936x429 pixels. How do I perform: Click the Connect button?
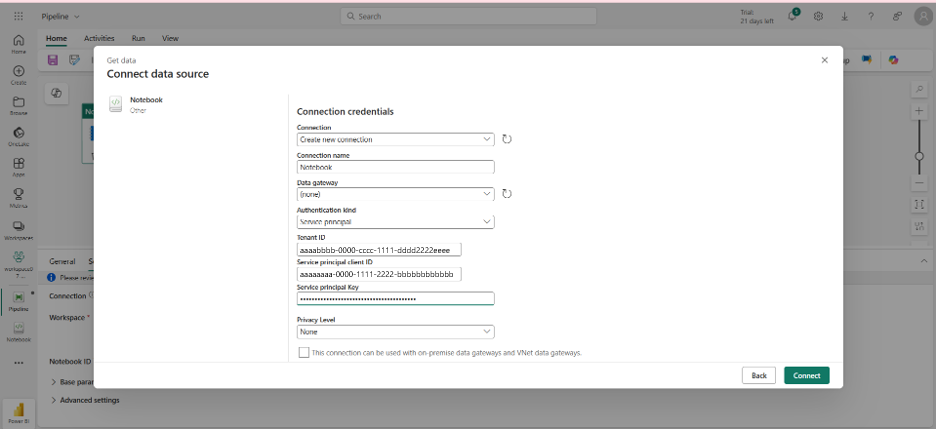pos(806,375)
